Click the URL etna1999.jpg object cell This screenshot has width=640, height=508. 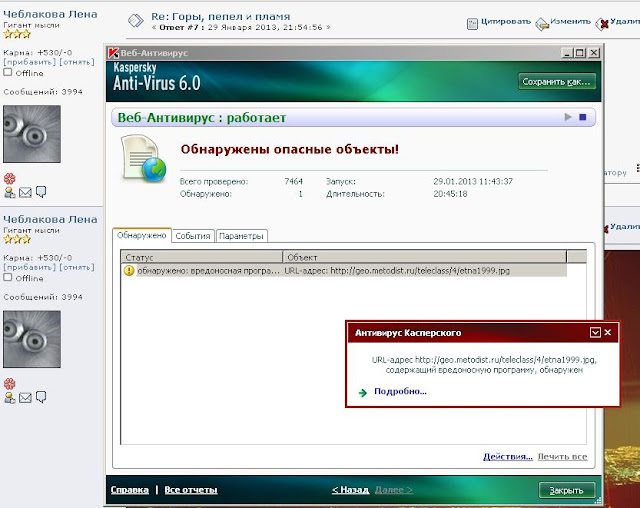[397, 271]
